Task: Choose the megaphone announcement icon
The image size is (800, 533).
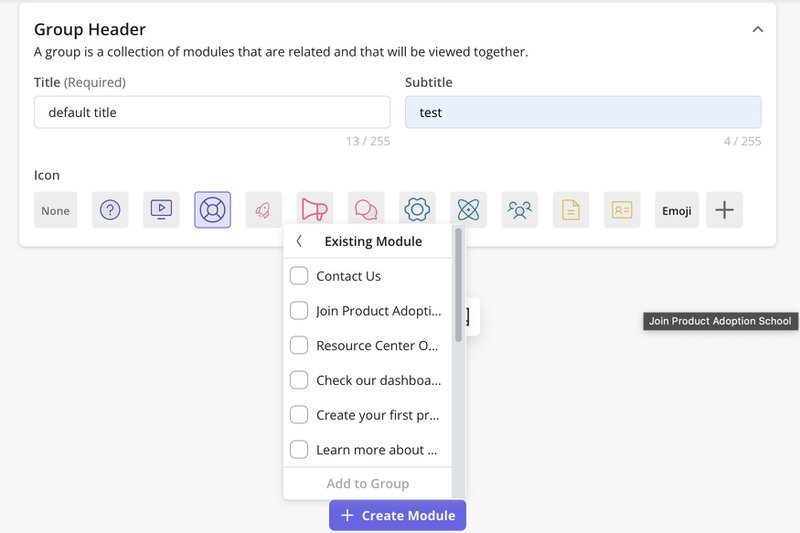Action: tap(315, 210)
